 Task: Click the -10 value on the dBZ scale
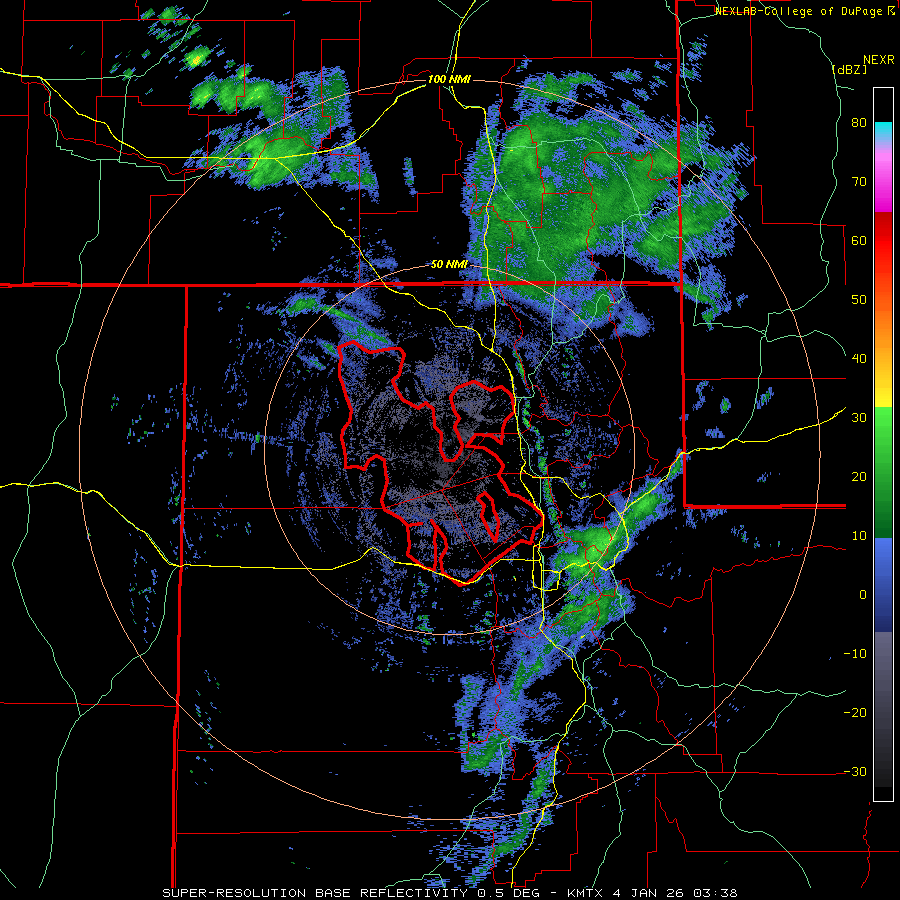(x=855, y=653)
